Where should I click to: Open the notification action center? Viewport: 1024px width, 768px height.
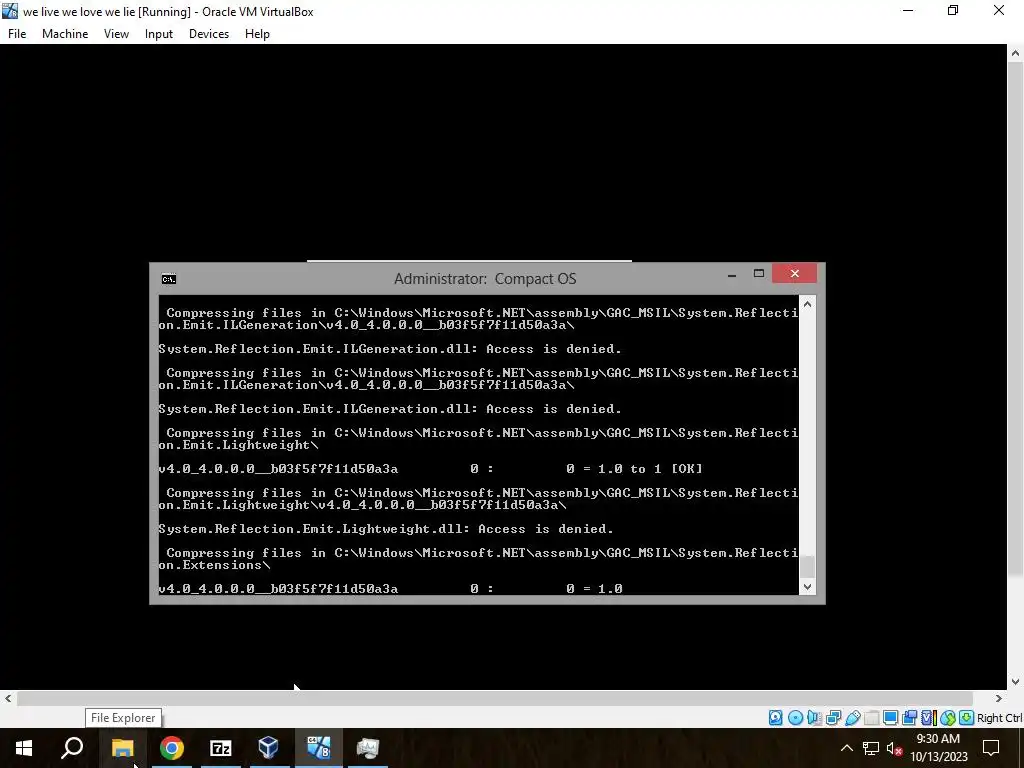pos(991,748)
